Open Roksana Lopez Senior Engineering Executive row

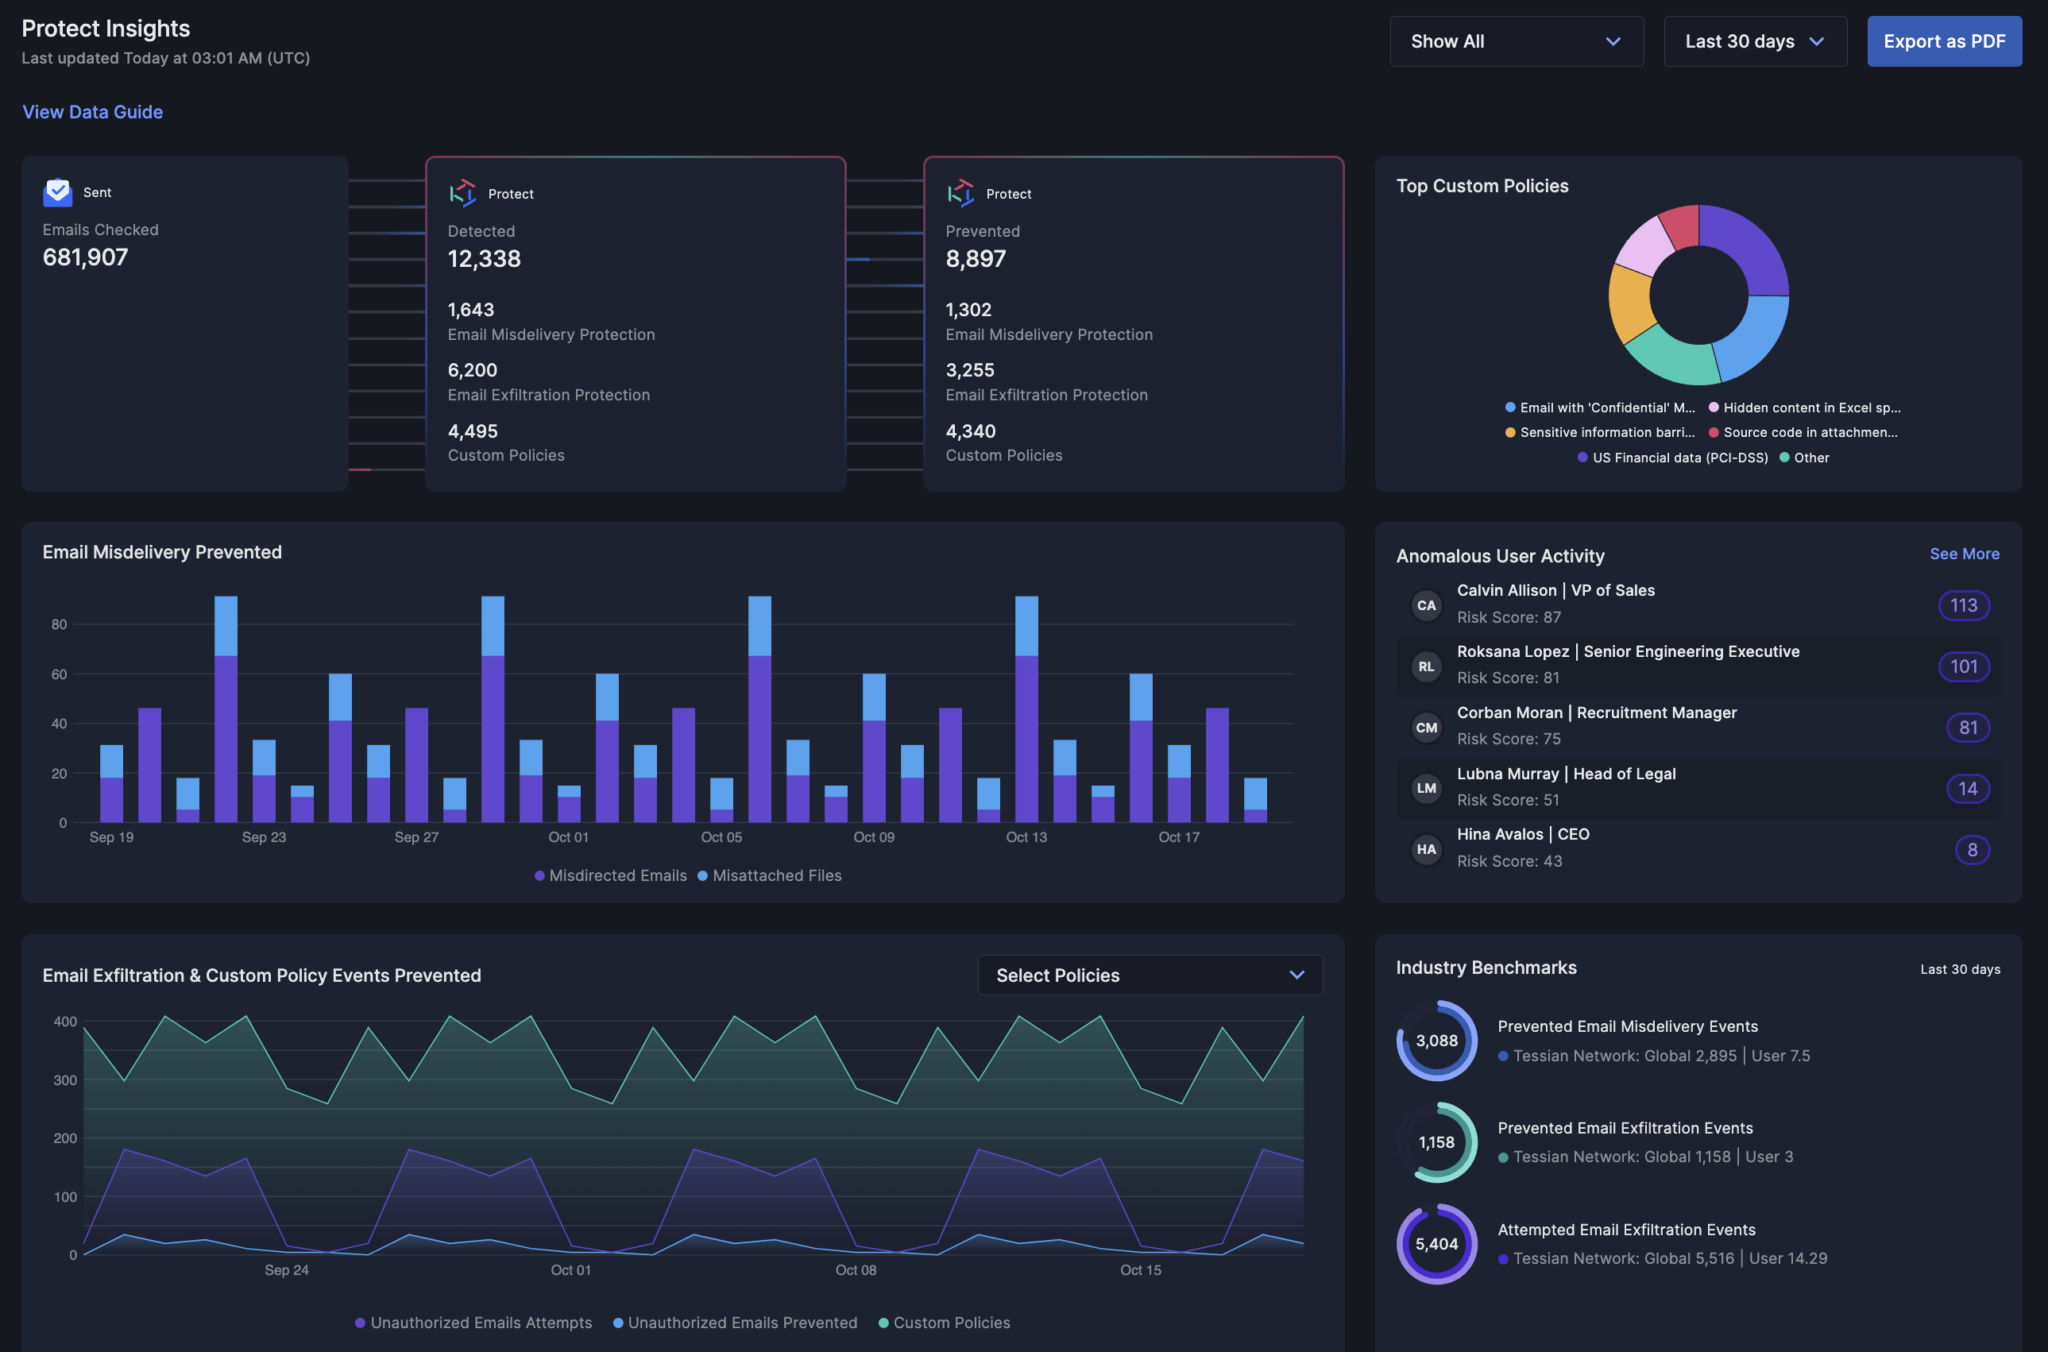tap(1698, 666)
